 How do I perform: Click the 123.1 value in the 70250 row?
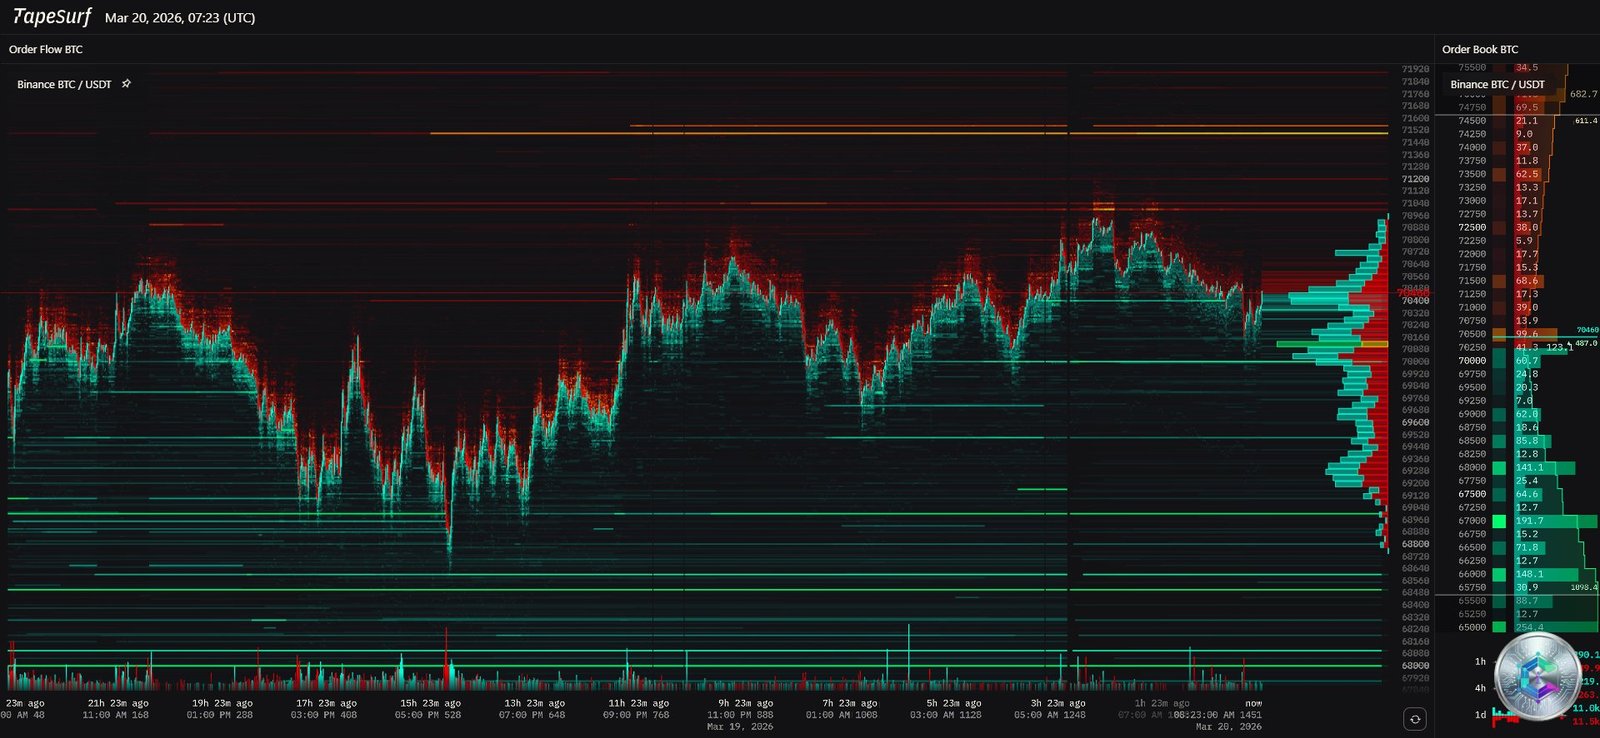point(1559,348)
